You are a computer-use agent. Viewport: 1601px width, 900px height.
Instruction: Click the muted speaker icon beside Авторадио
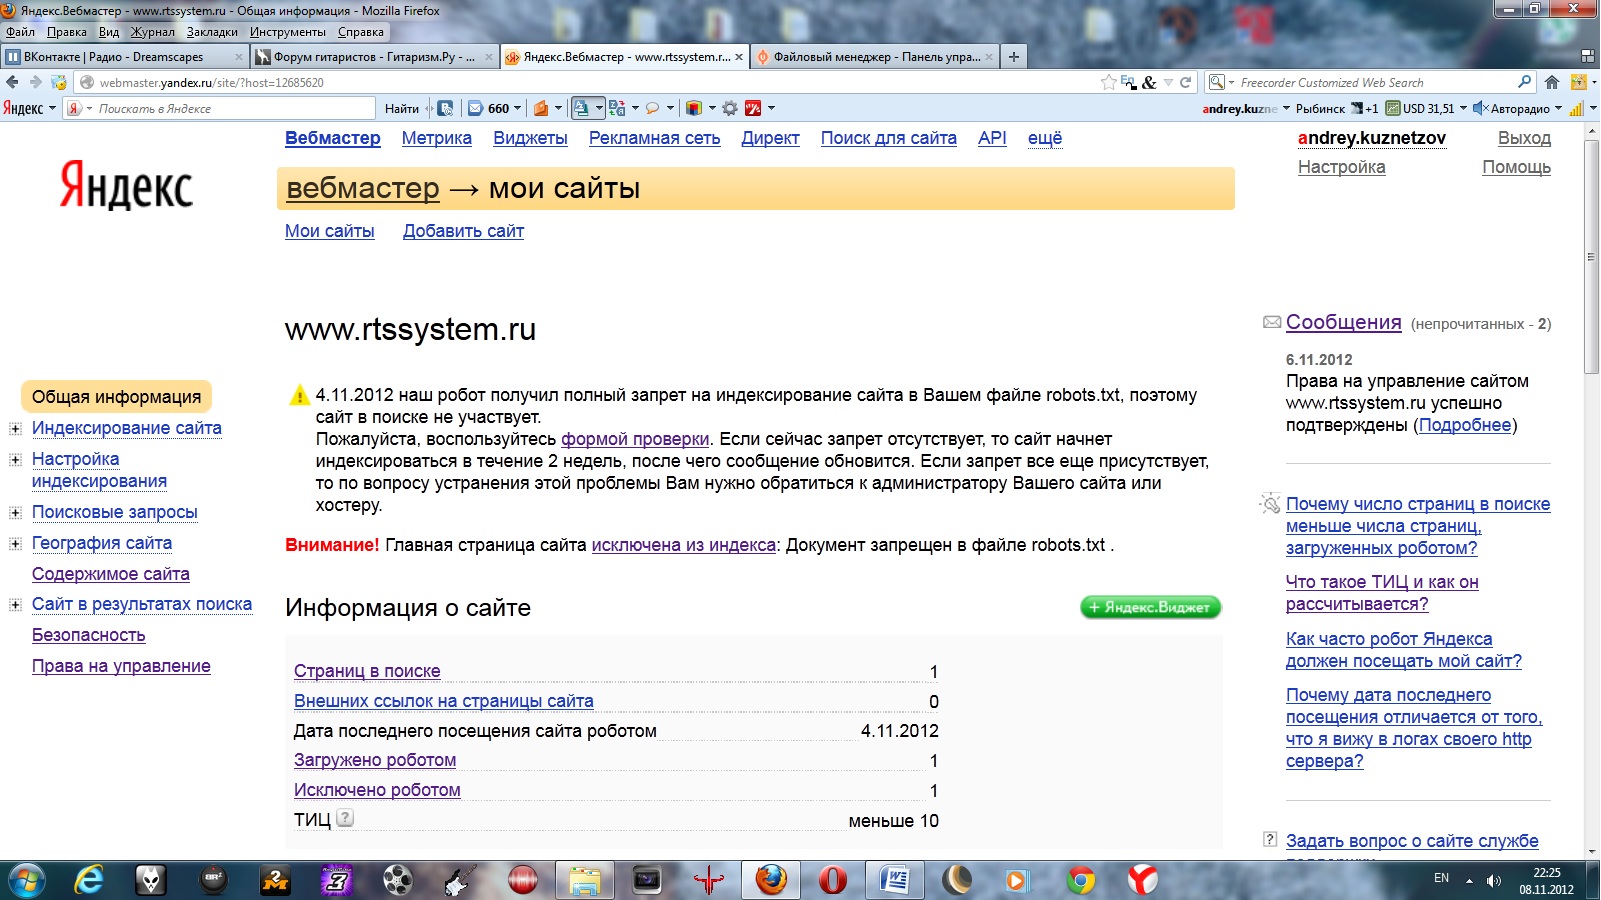[1480, 108]
